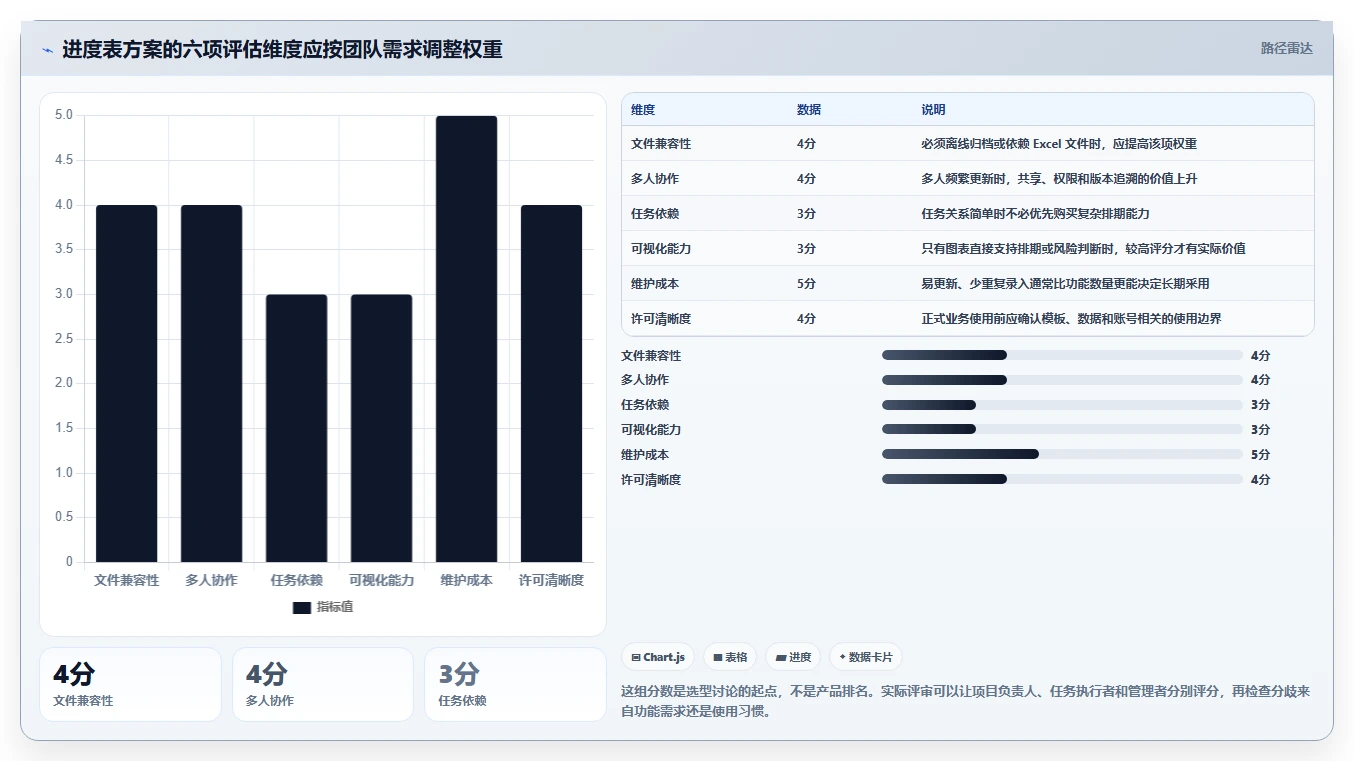This screenshot has height=761, width=1354.
Task: Click description starting 只有图表直接支持
Action: pos(1083,249)
